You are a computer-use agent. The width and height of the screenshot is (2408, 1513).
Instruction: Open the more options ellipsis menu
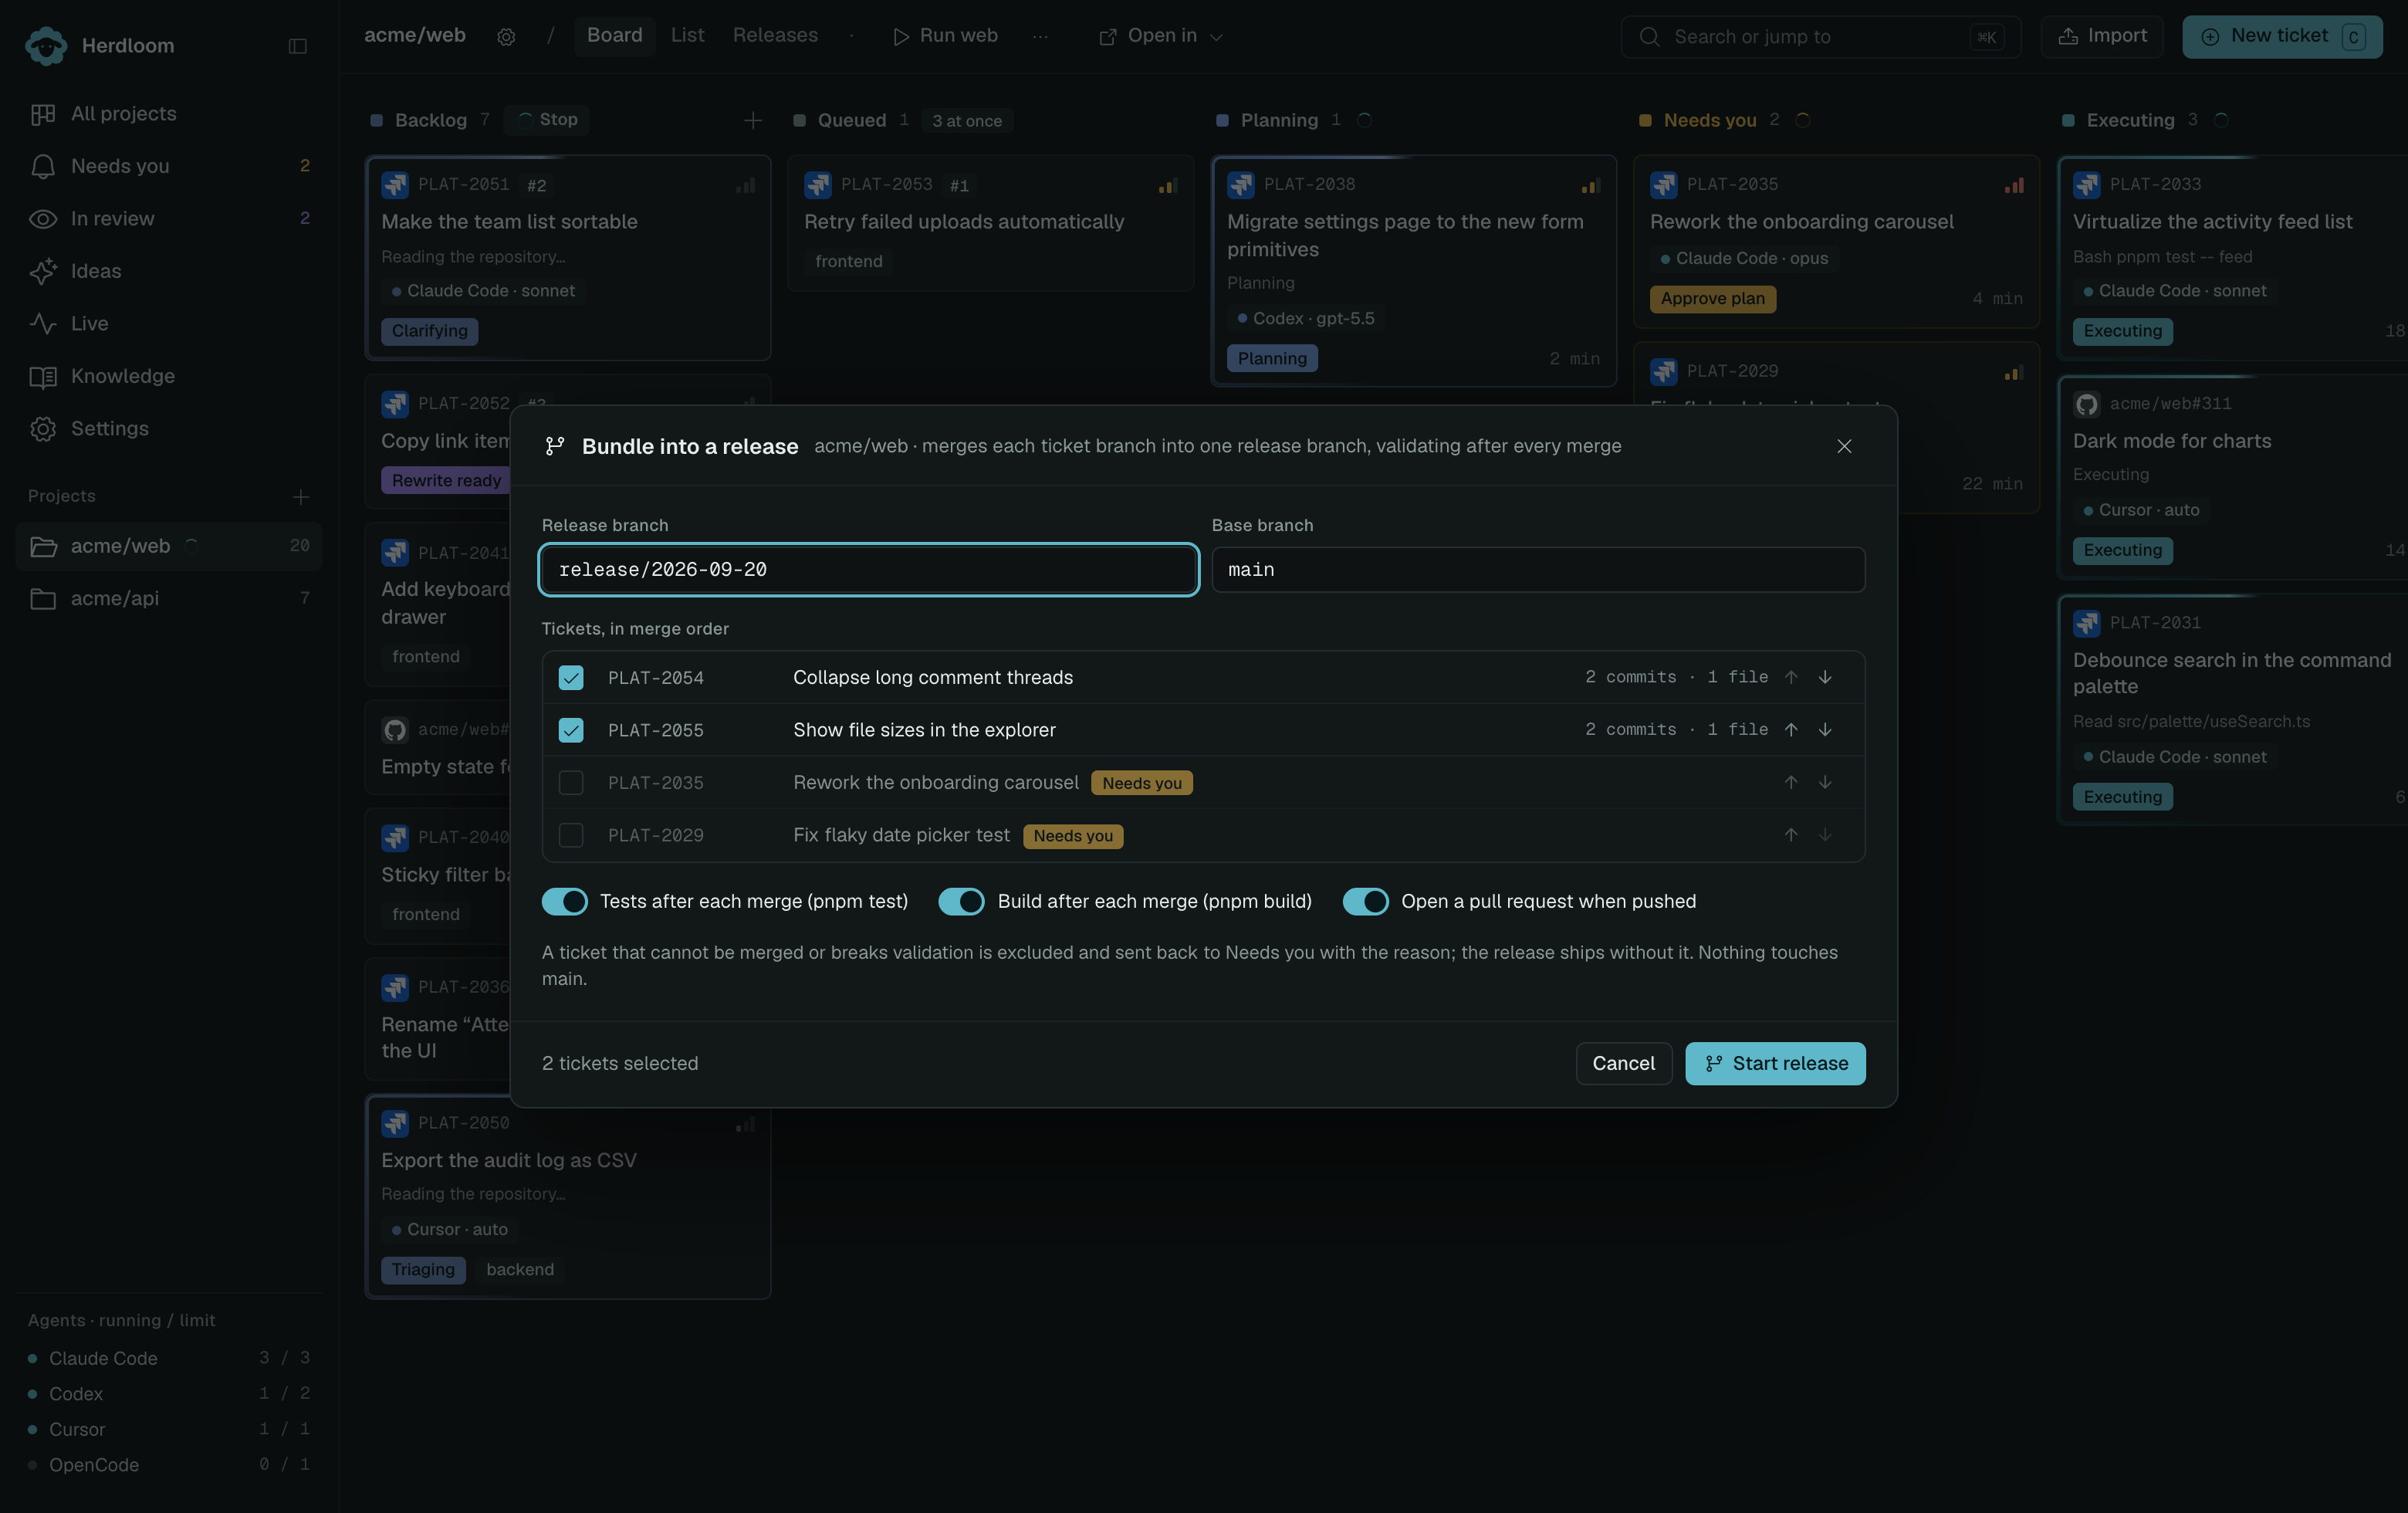[1040, 36]
